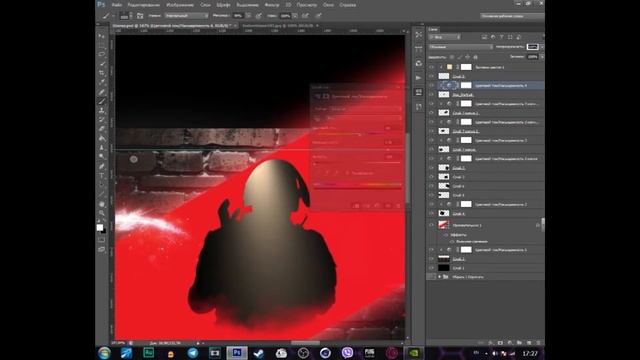The width and height of the screenshot is (640, 360).
Task: Click the foreground color swatch
Action: [x=100, y=227]
